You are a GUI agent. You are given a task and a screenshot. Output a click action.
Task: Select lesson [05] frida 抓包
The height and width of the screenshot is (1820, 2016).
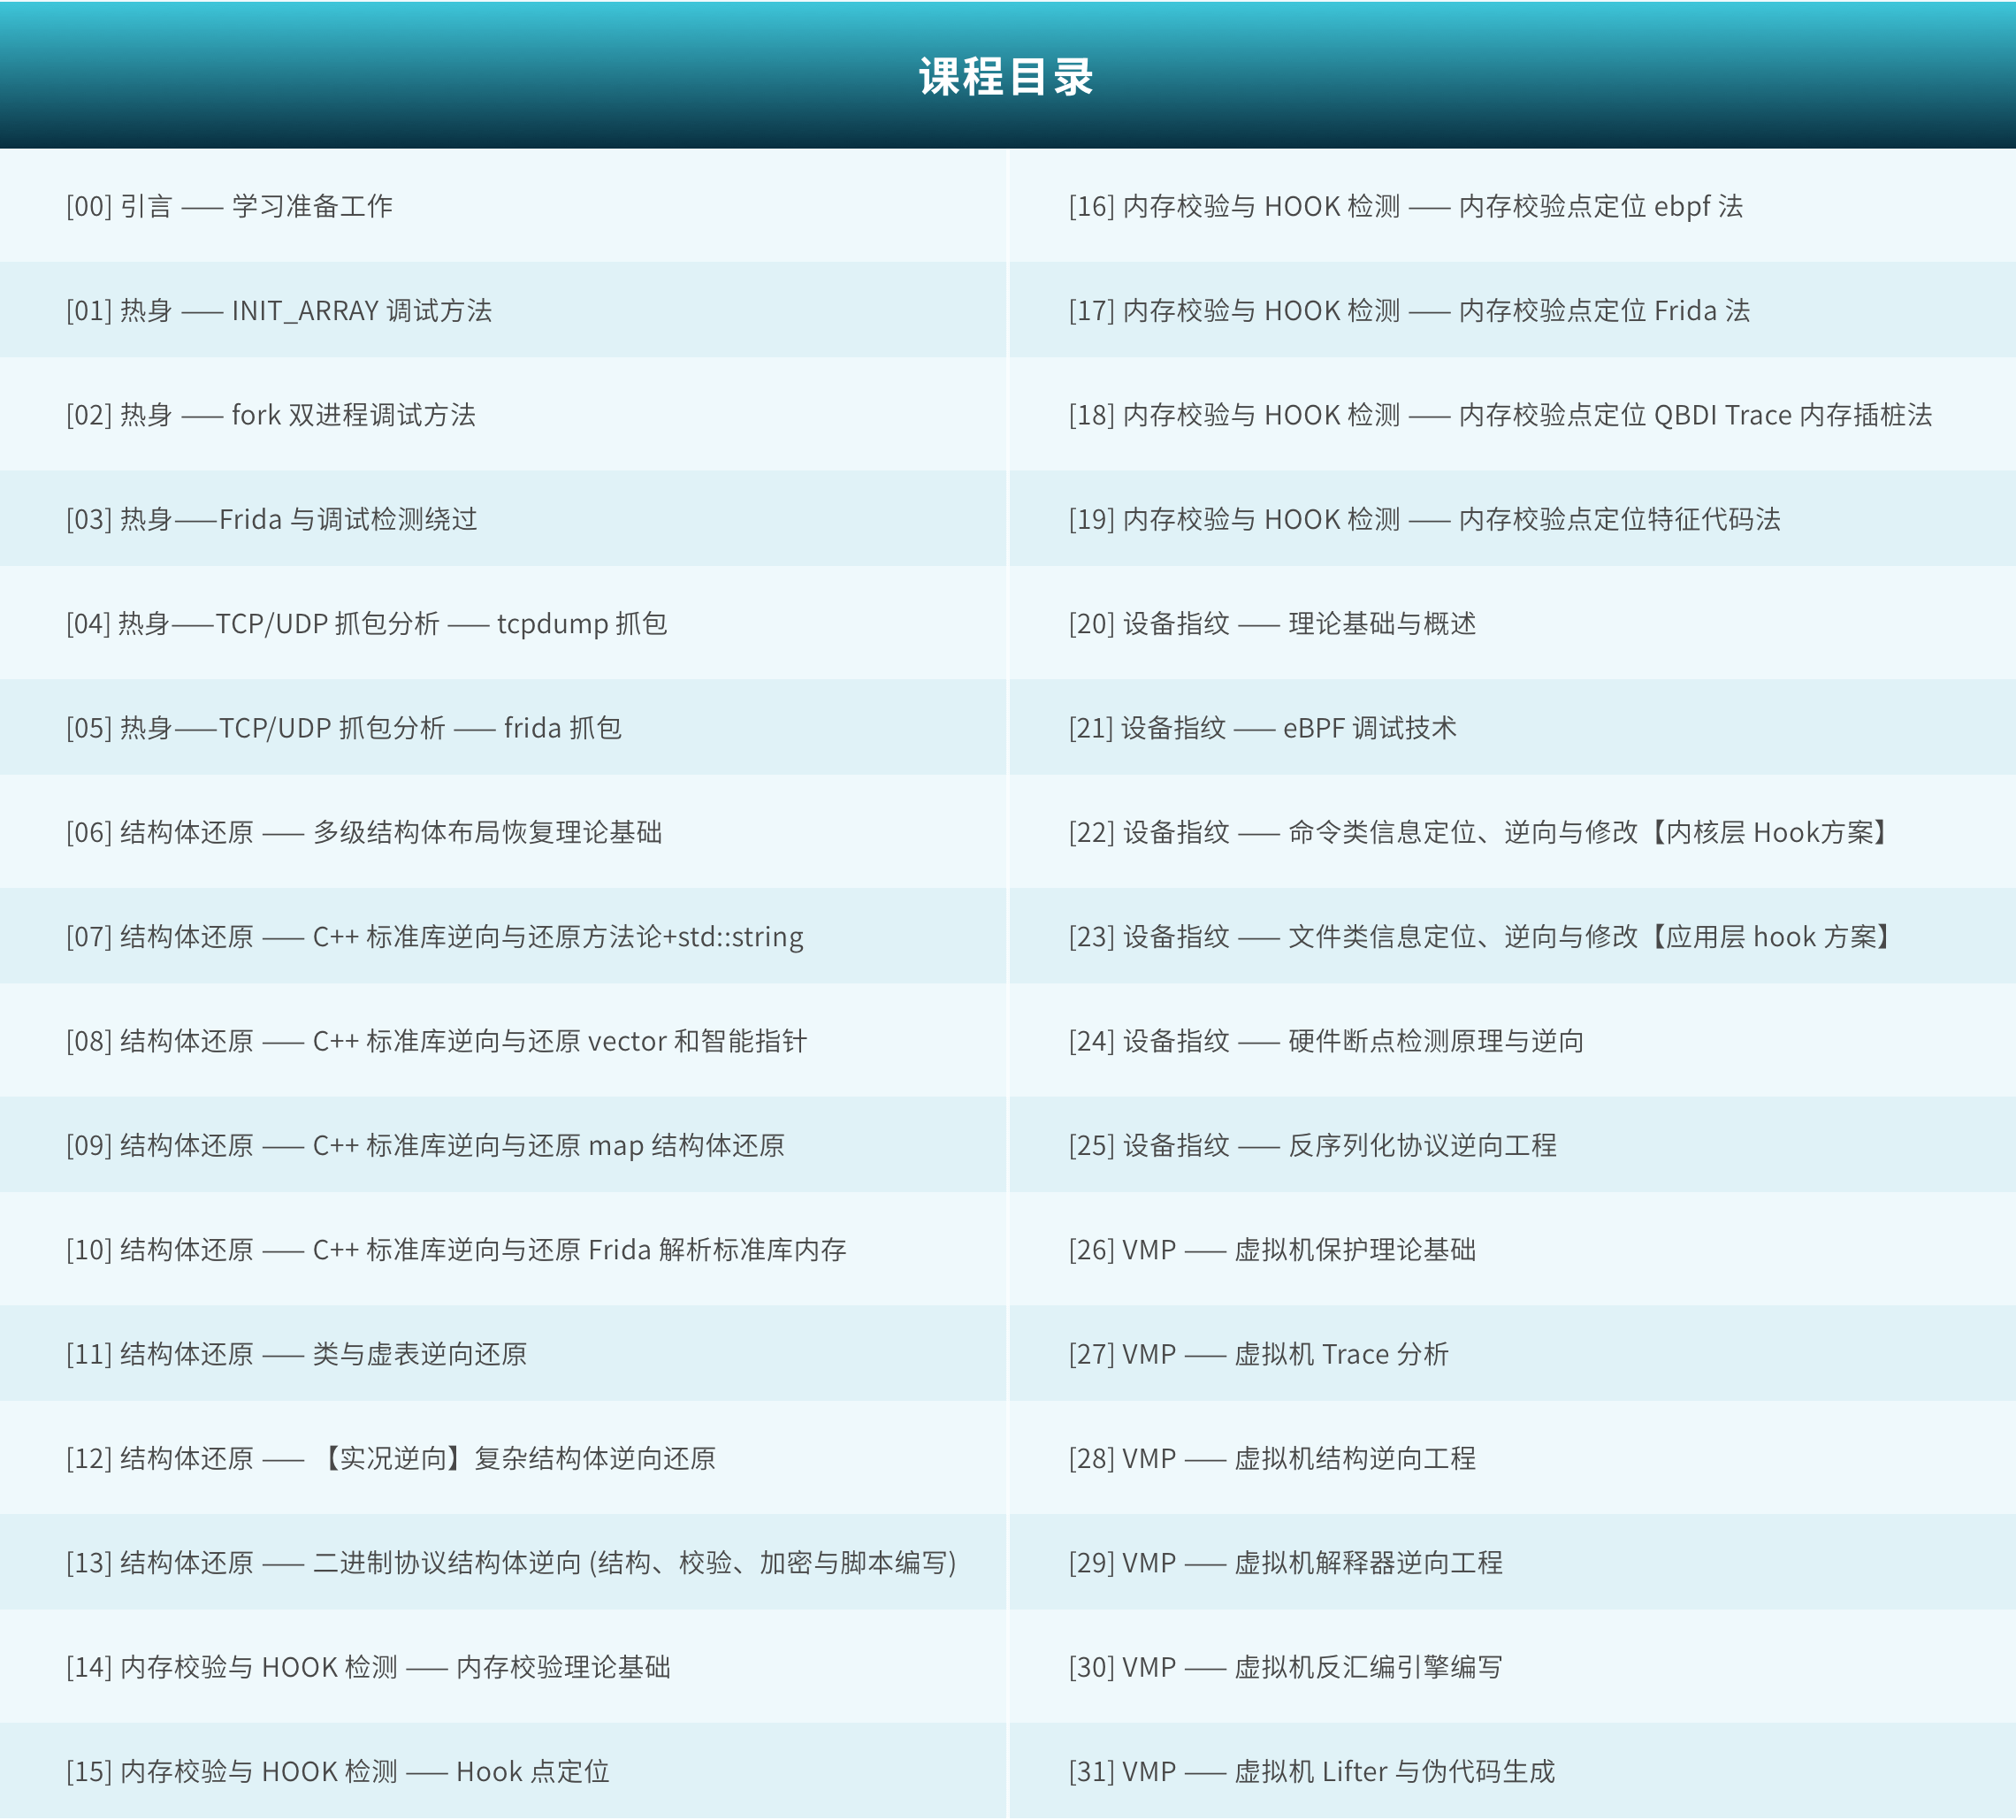click(x=344, y=728)
